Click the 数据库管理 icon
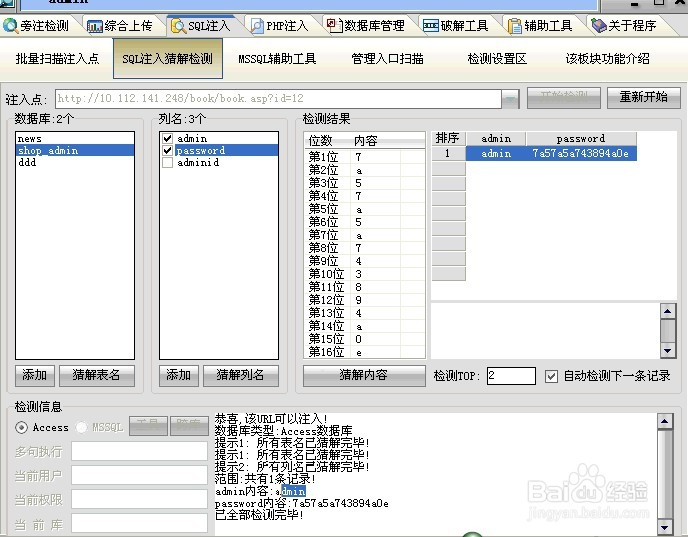Image resolution: width=688 pixels, height=537 pixels. 334,25
